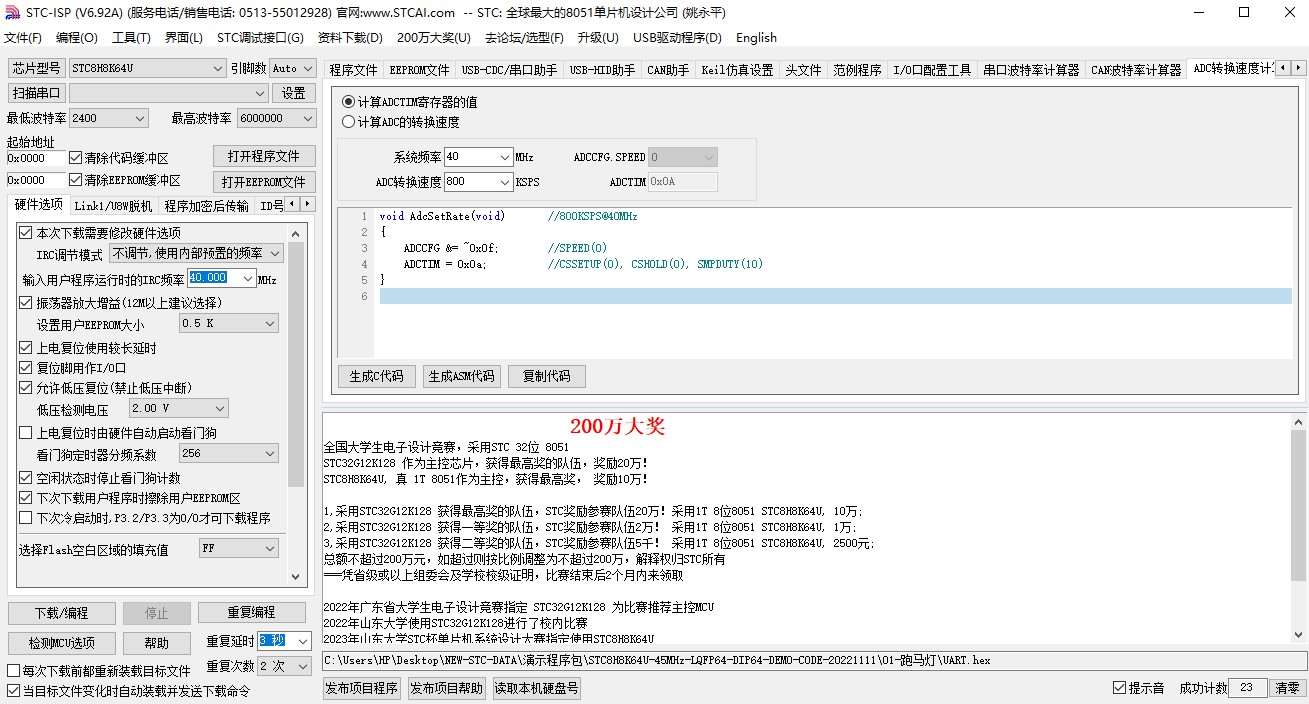This screenshot has width=1309, height=704.
Task: Switch to the 串口波特率计算器 tab
Action: 1031,70
